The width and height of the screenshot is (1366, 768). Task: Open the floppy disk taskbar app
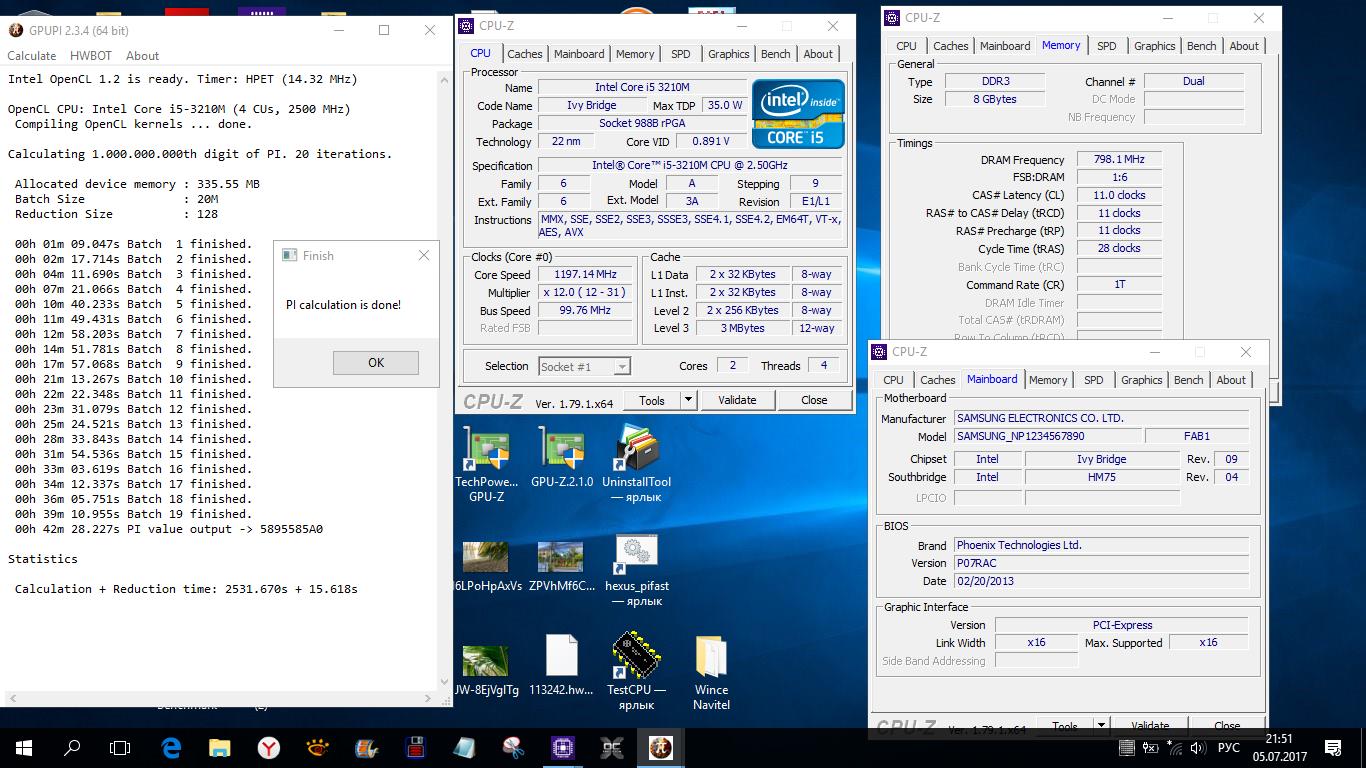[x=415, y=747]
